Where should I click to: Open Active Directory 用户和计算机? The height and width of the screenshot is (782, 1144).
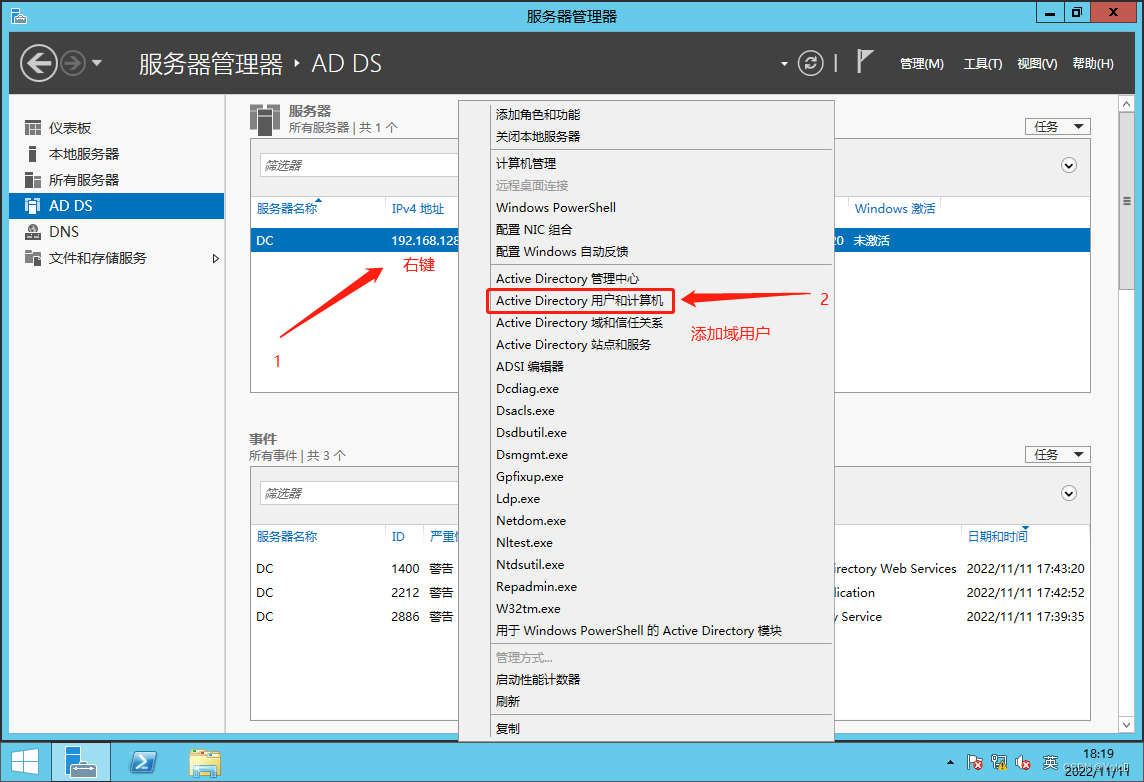point(579,301)
